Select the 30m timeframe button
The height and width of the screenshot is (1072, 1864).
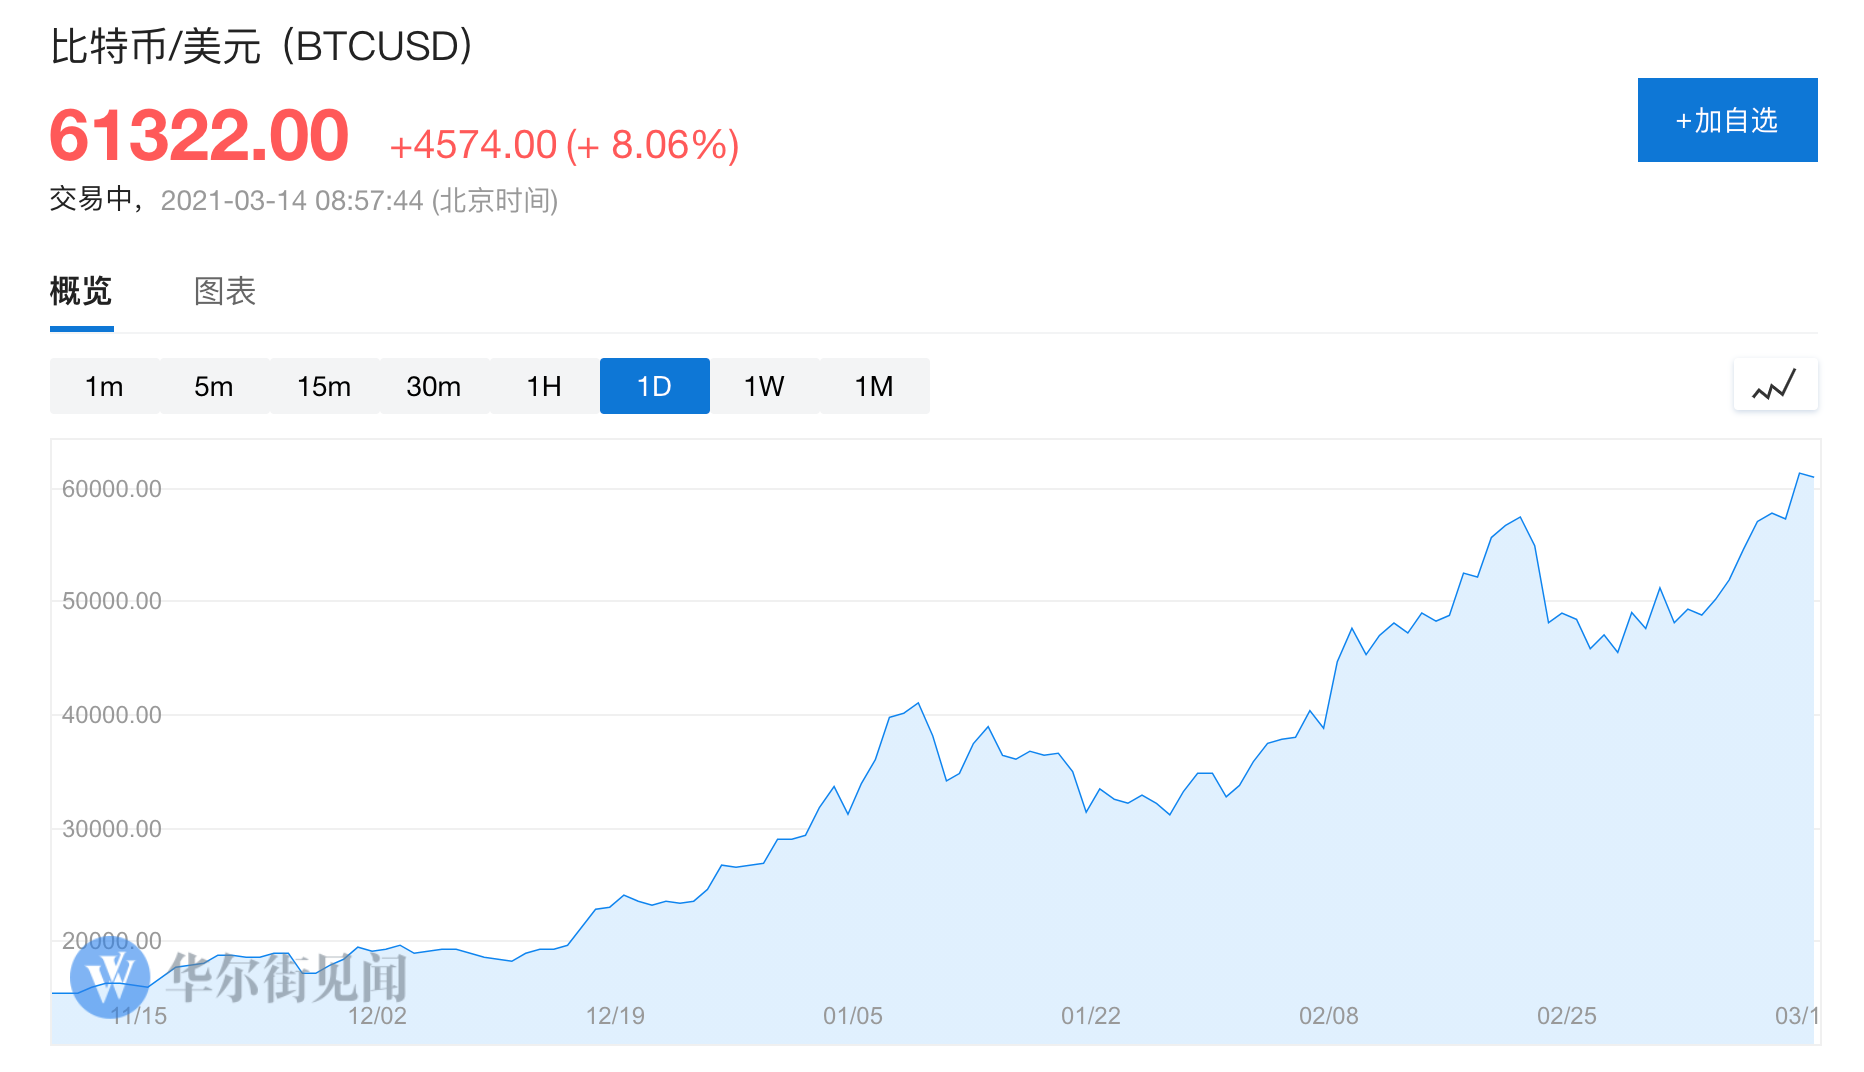tap(434, 386)
